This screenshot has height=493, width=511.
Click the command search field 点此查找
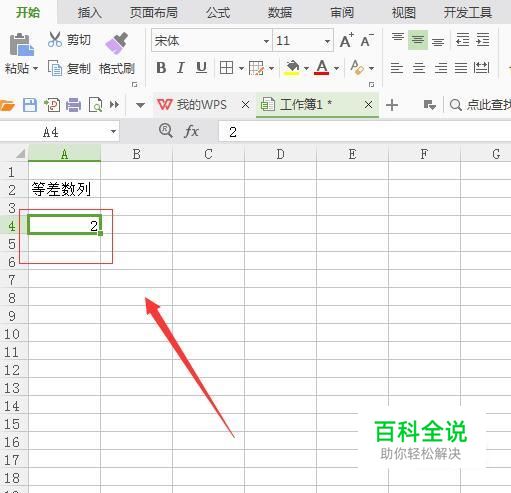point(480,105)
